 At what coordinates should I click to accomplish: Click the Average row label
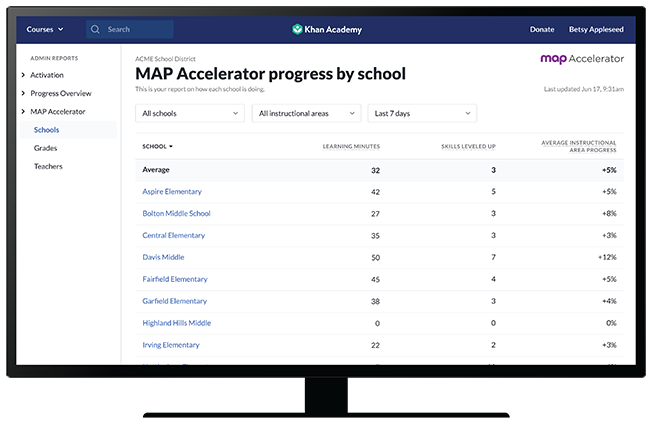pos(156,170)
